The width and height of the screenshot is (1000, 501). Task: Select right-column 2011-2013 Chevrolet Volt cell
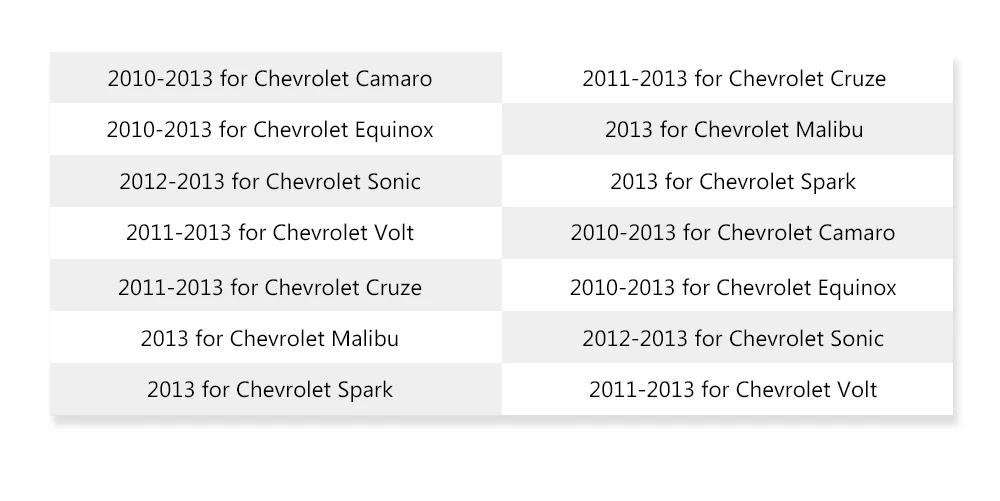pyautogui.click(x=728, y=389)
